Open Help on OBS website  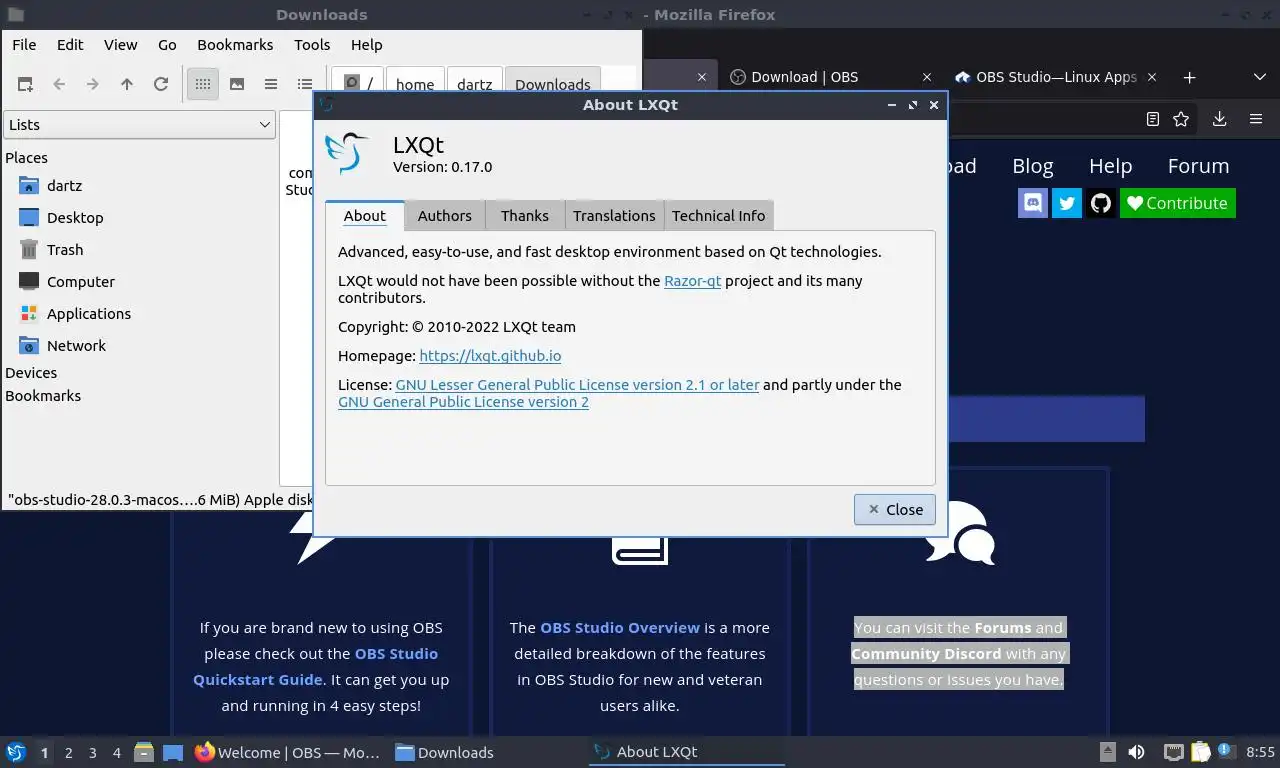pos(1110,166)
